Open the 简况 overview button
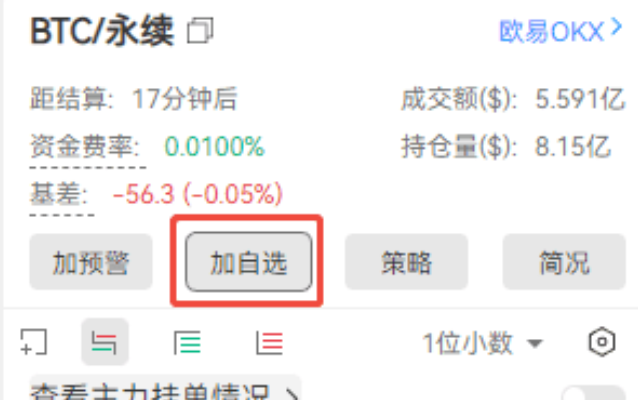Viewport: 638px width, 400px height. pyautogui.click(x=564, y=262)
